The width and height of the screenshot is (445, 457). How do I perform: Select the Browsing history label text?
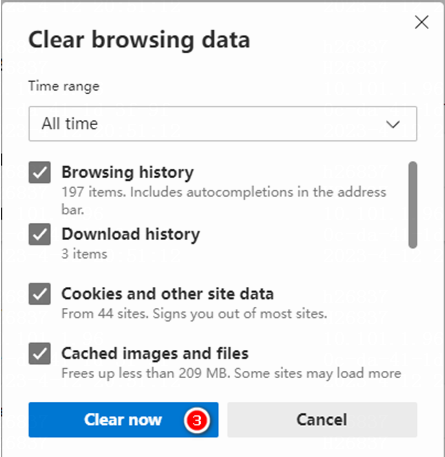pos(127,173)
